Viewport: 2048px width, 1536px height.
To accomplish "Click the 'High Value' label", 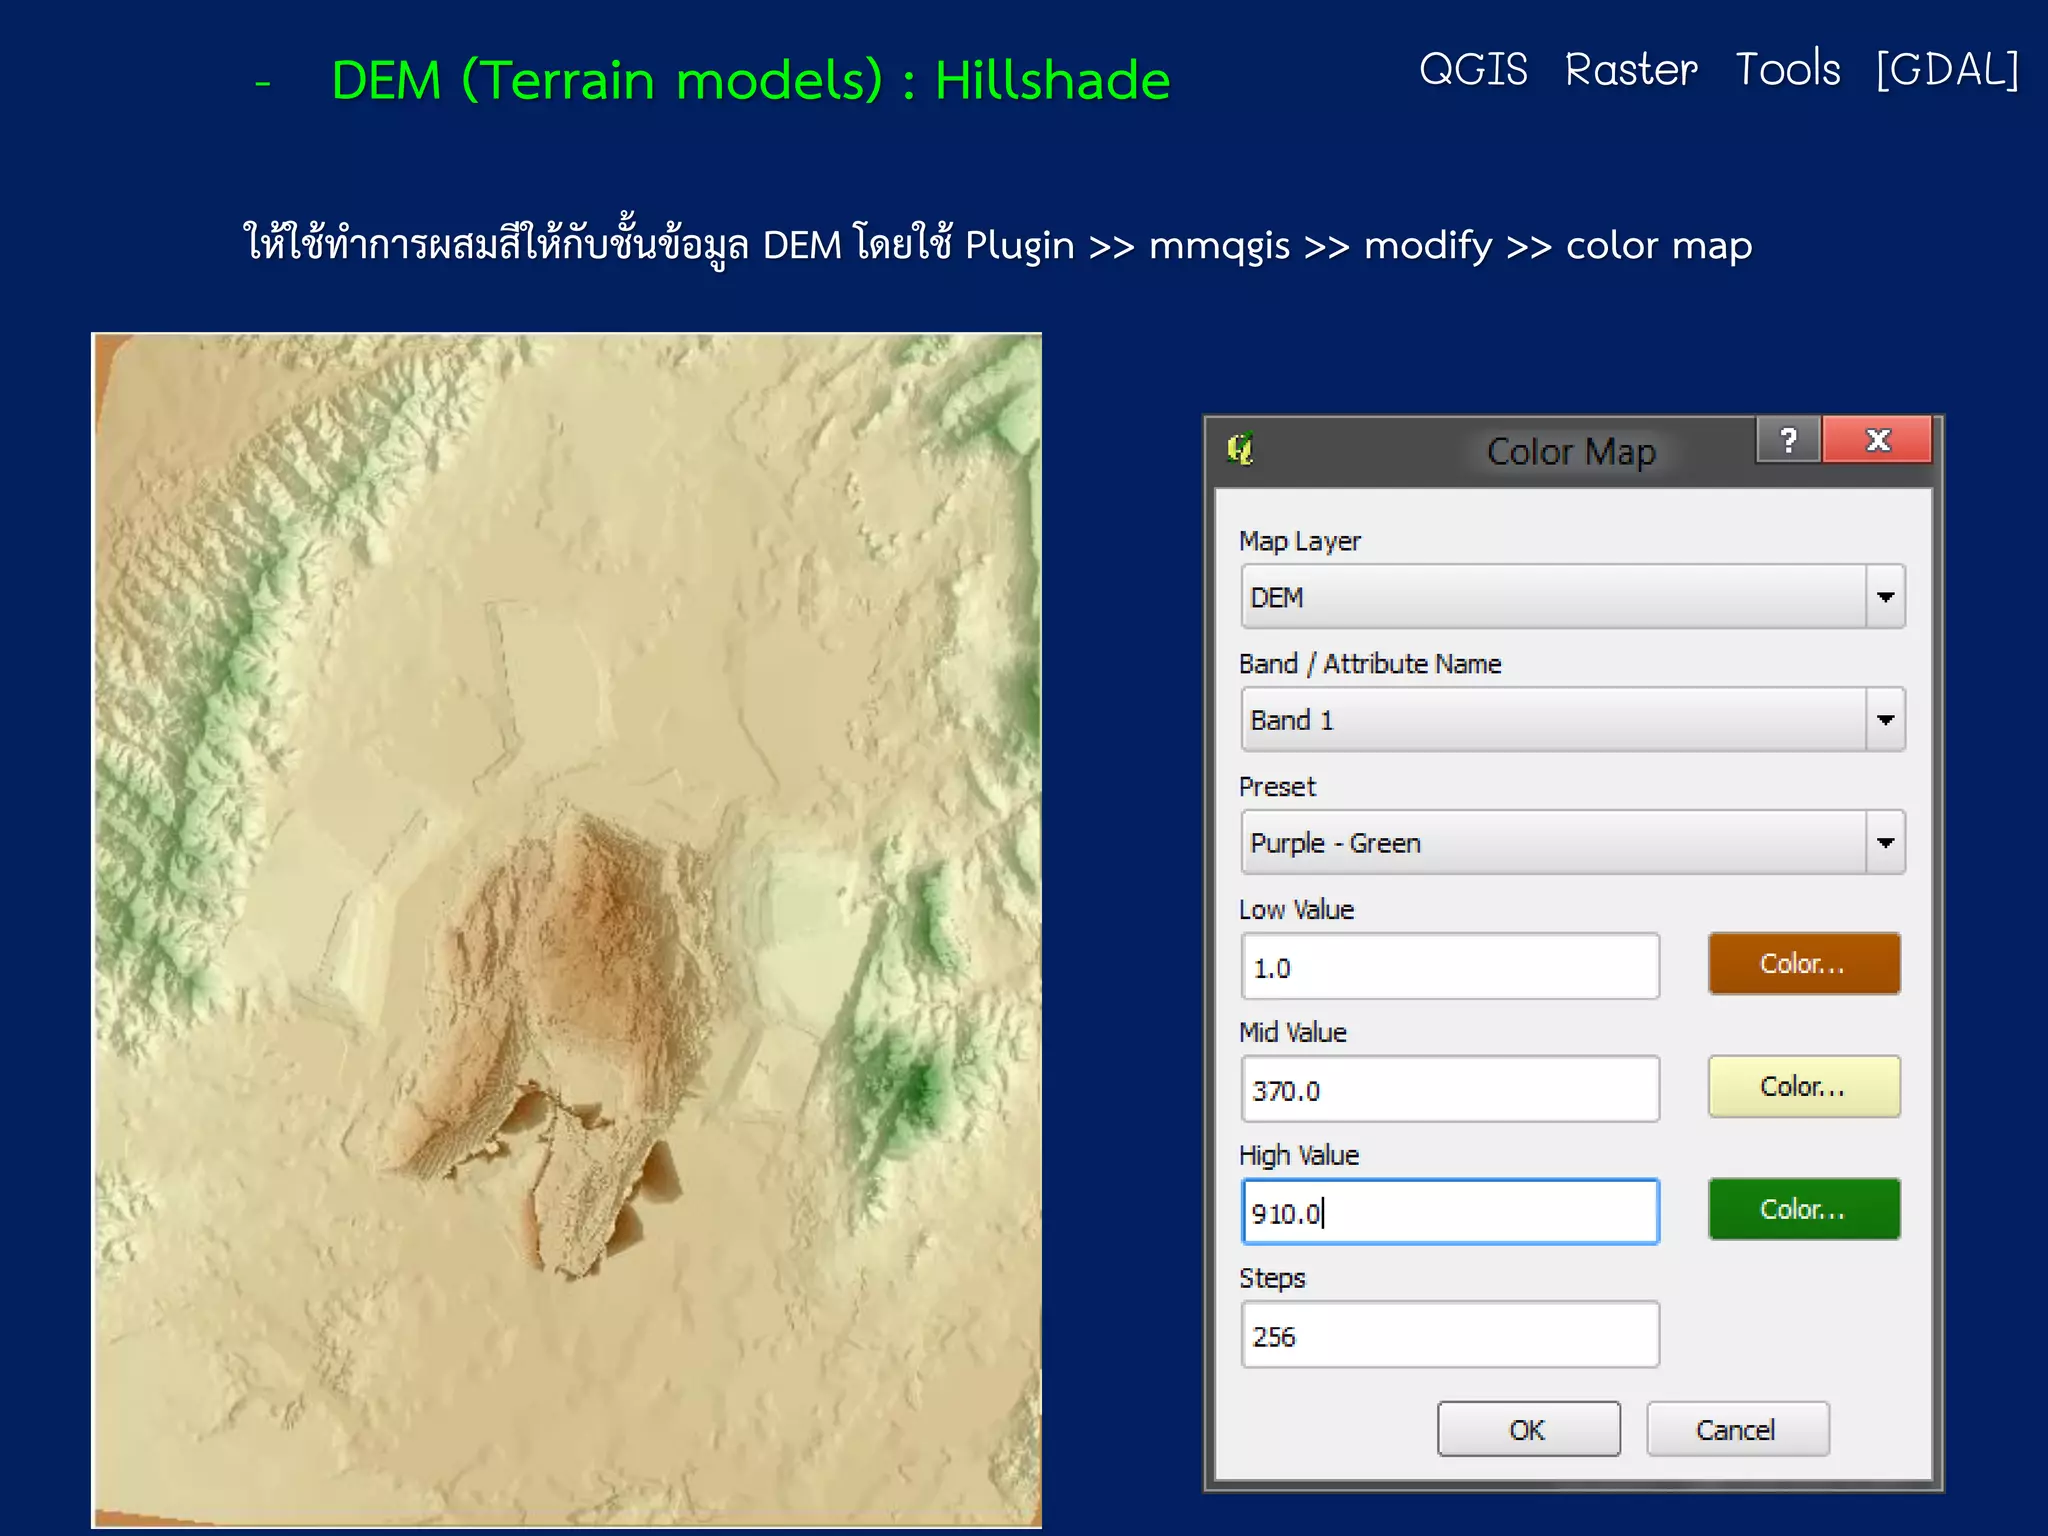I will 1299,1156.
